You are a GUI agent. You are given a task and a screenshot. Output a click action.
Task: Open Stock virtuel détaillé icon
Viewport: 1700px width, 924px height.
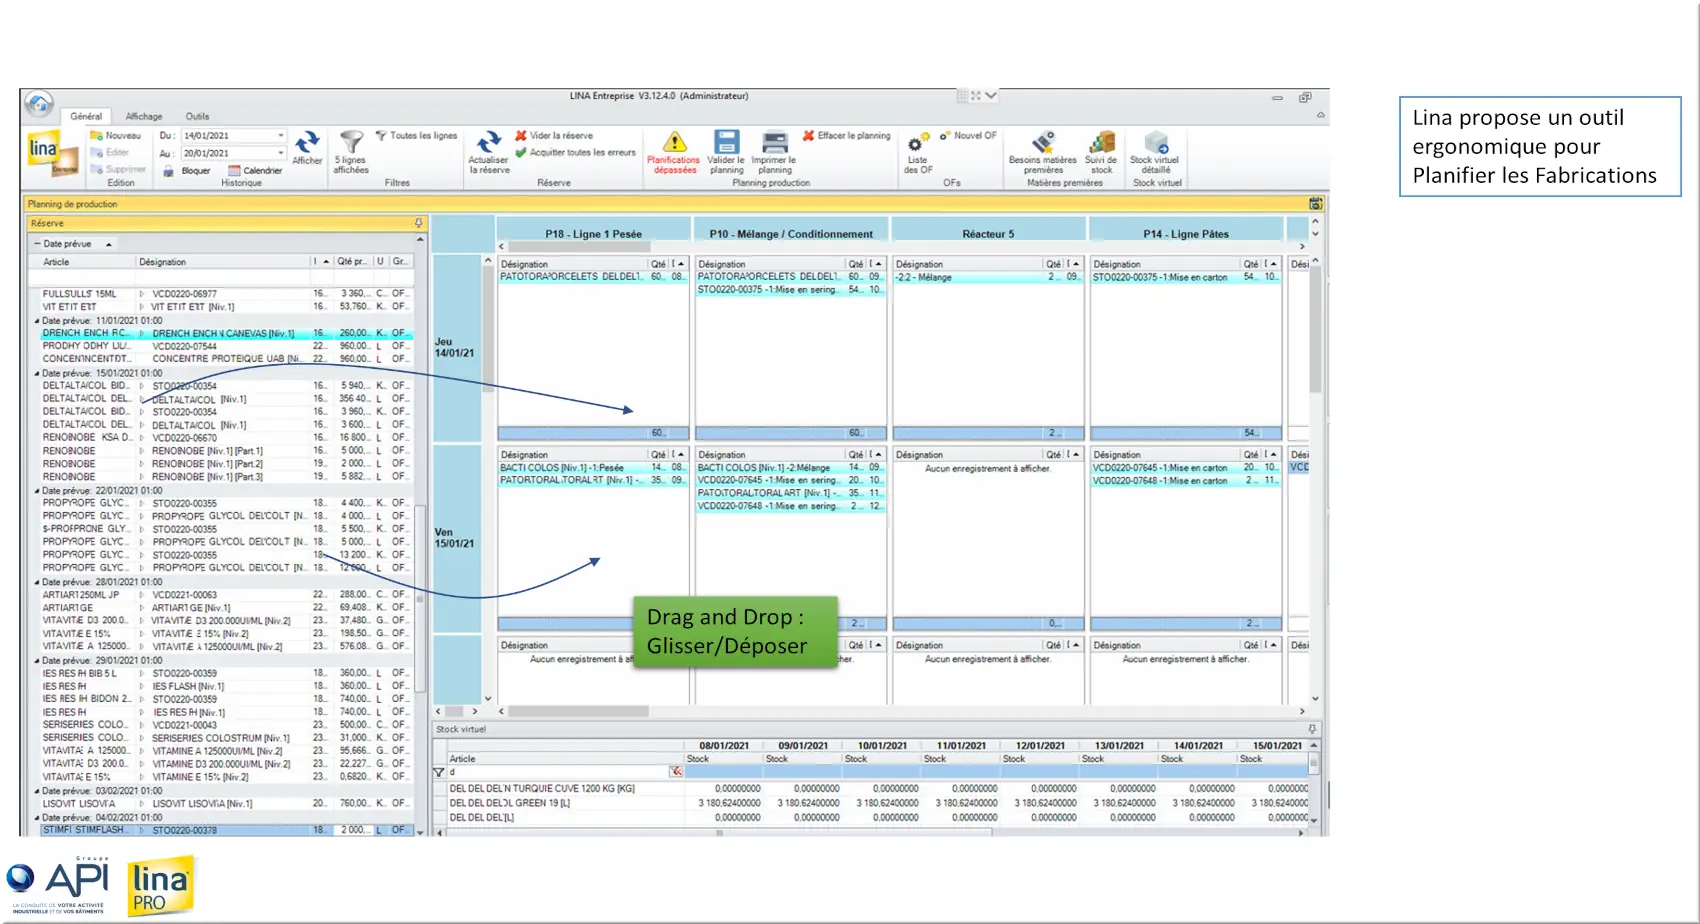1155,142
